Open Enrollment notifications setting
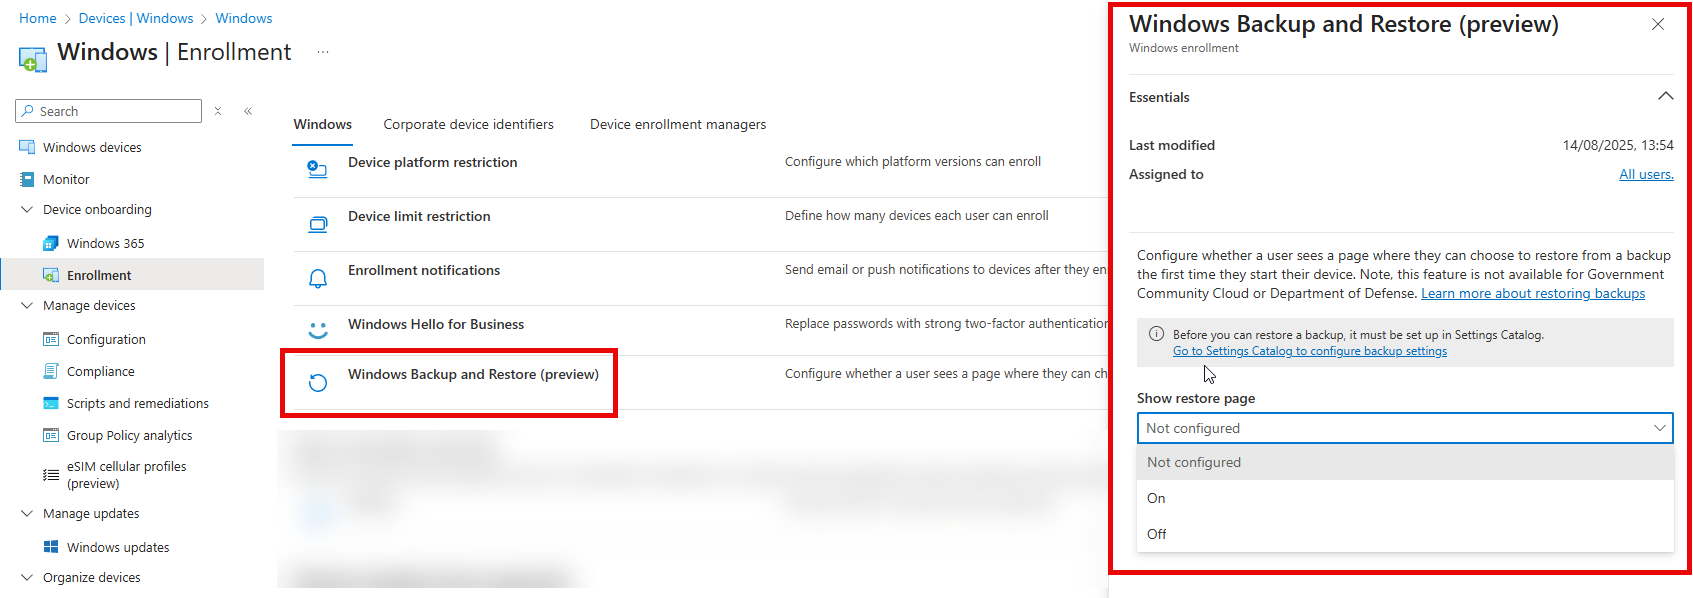The height and width of the screenshot is (598, 1693). 424,270
